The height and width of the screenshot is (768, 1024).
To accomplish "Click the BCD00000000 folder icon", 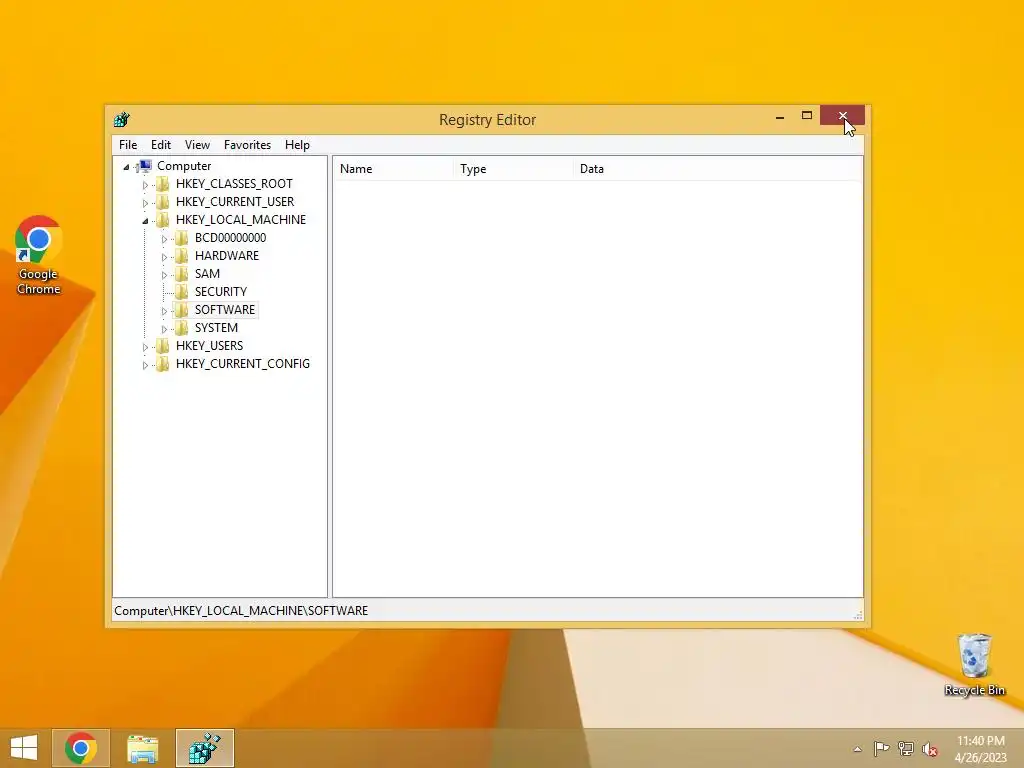I will pos(182,238).
